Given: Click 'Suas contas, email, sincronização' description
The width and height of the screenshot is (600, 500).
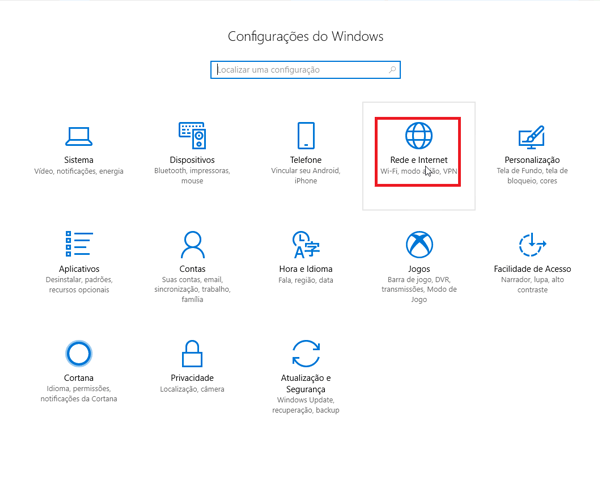Looking at the screenshot, I should tap(192, 289).
